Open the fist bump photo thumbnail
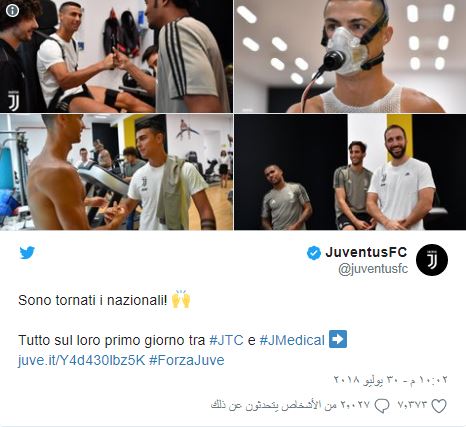The height and width of the screenshot is (427, 466). pyautogui.click(x=116, y=56)
